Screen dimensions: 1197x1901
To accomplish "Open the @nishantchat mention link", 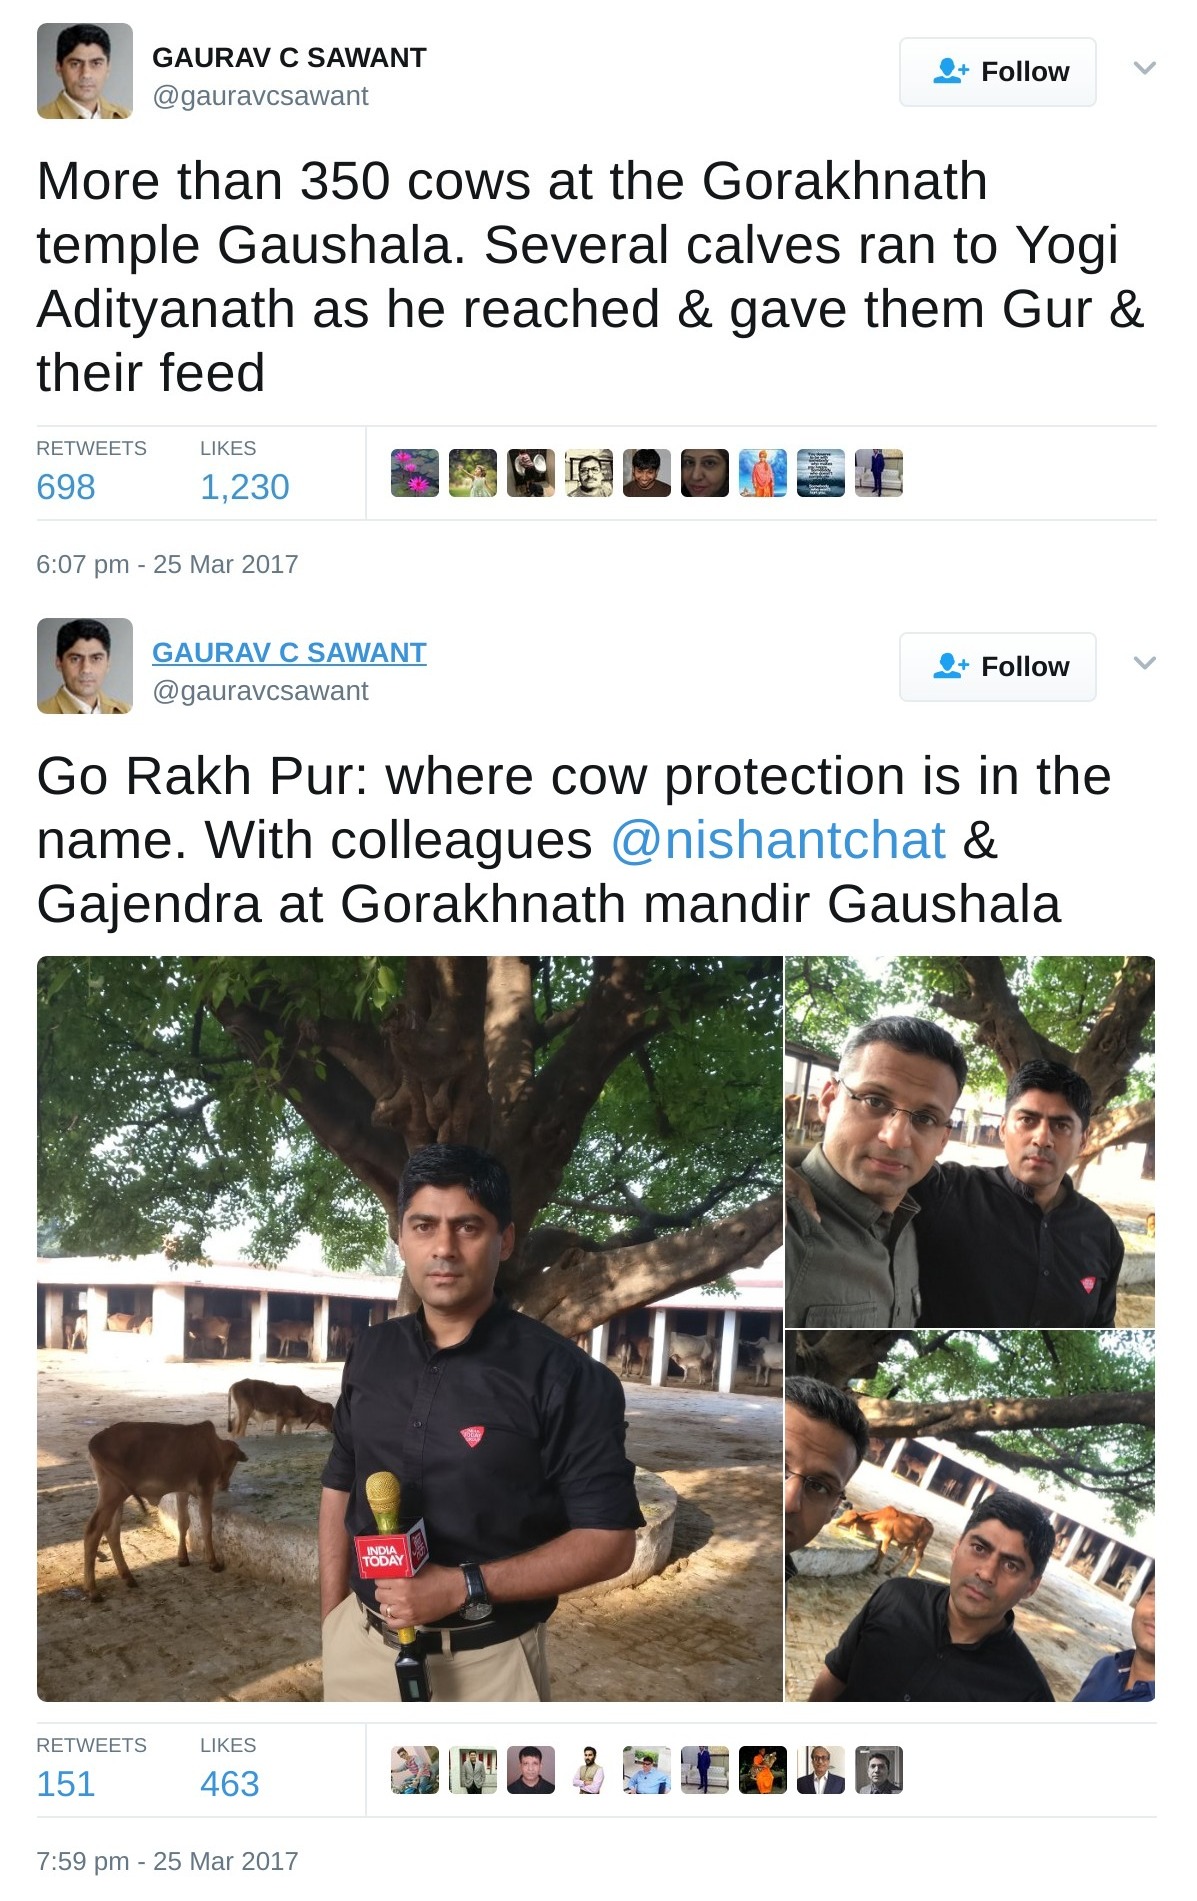I will (x=778, y=840).
